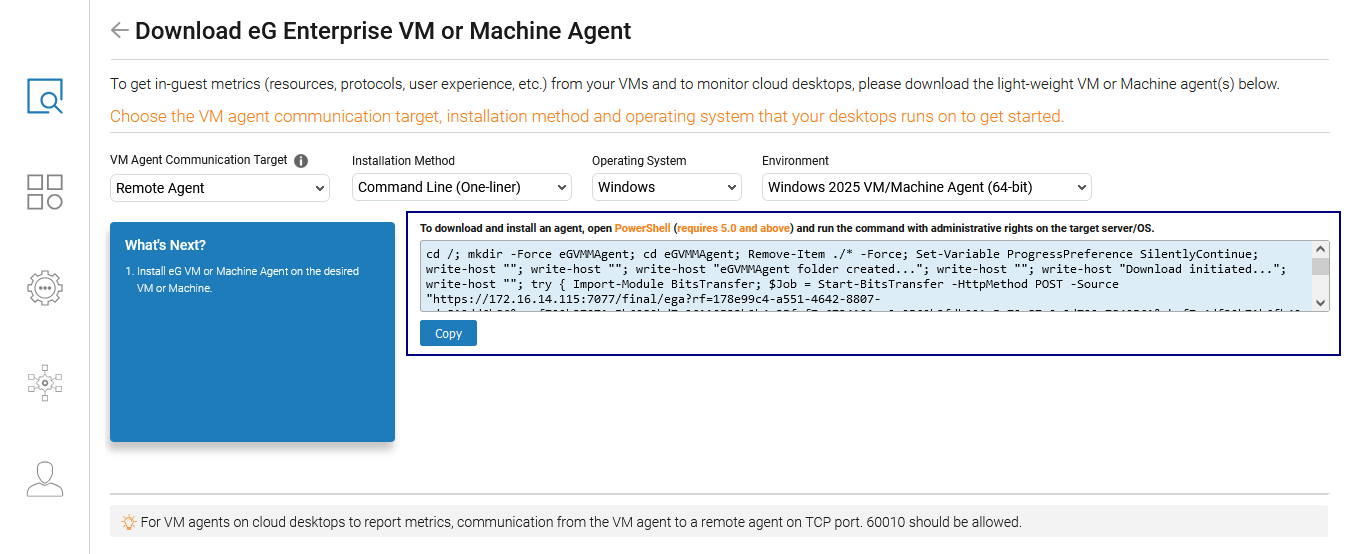Click the 'What's Next?' heading
Viewport: 1349px width, 554px height.
(x=165, y=245)
